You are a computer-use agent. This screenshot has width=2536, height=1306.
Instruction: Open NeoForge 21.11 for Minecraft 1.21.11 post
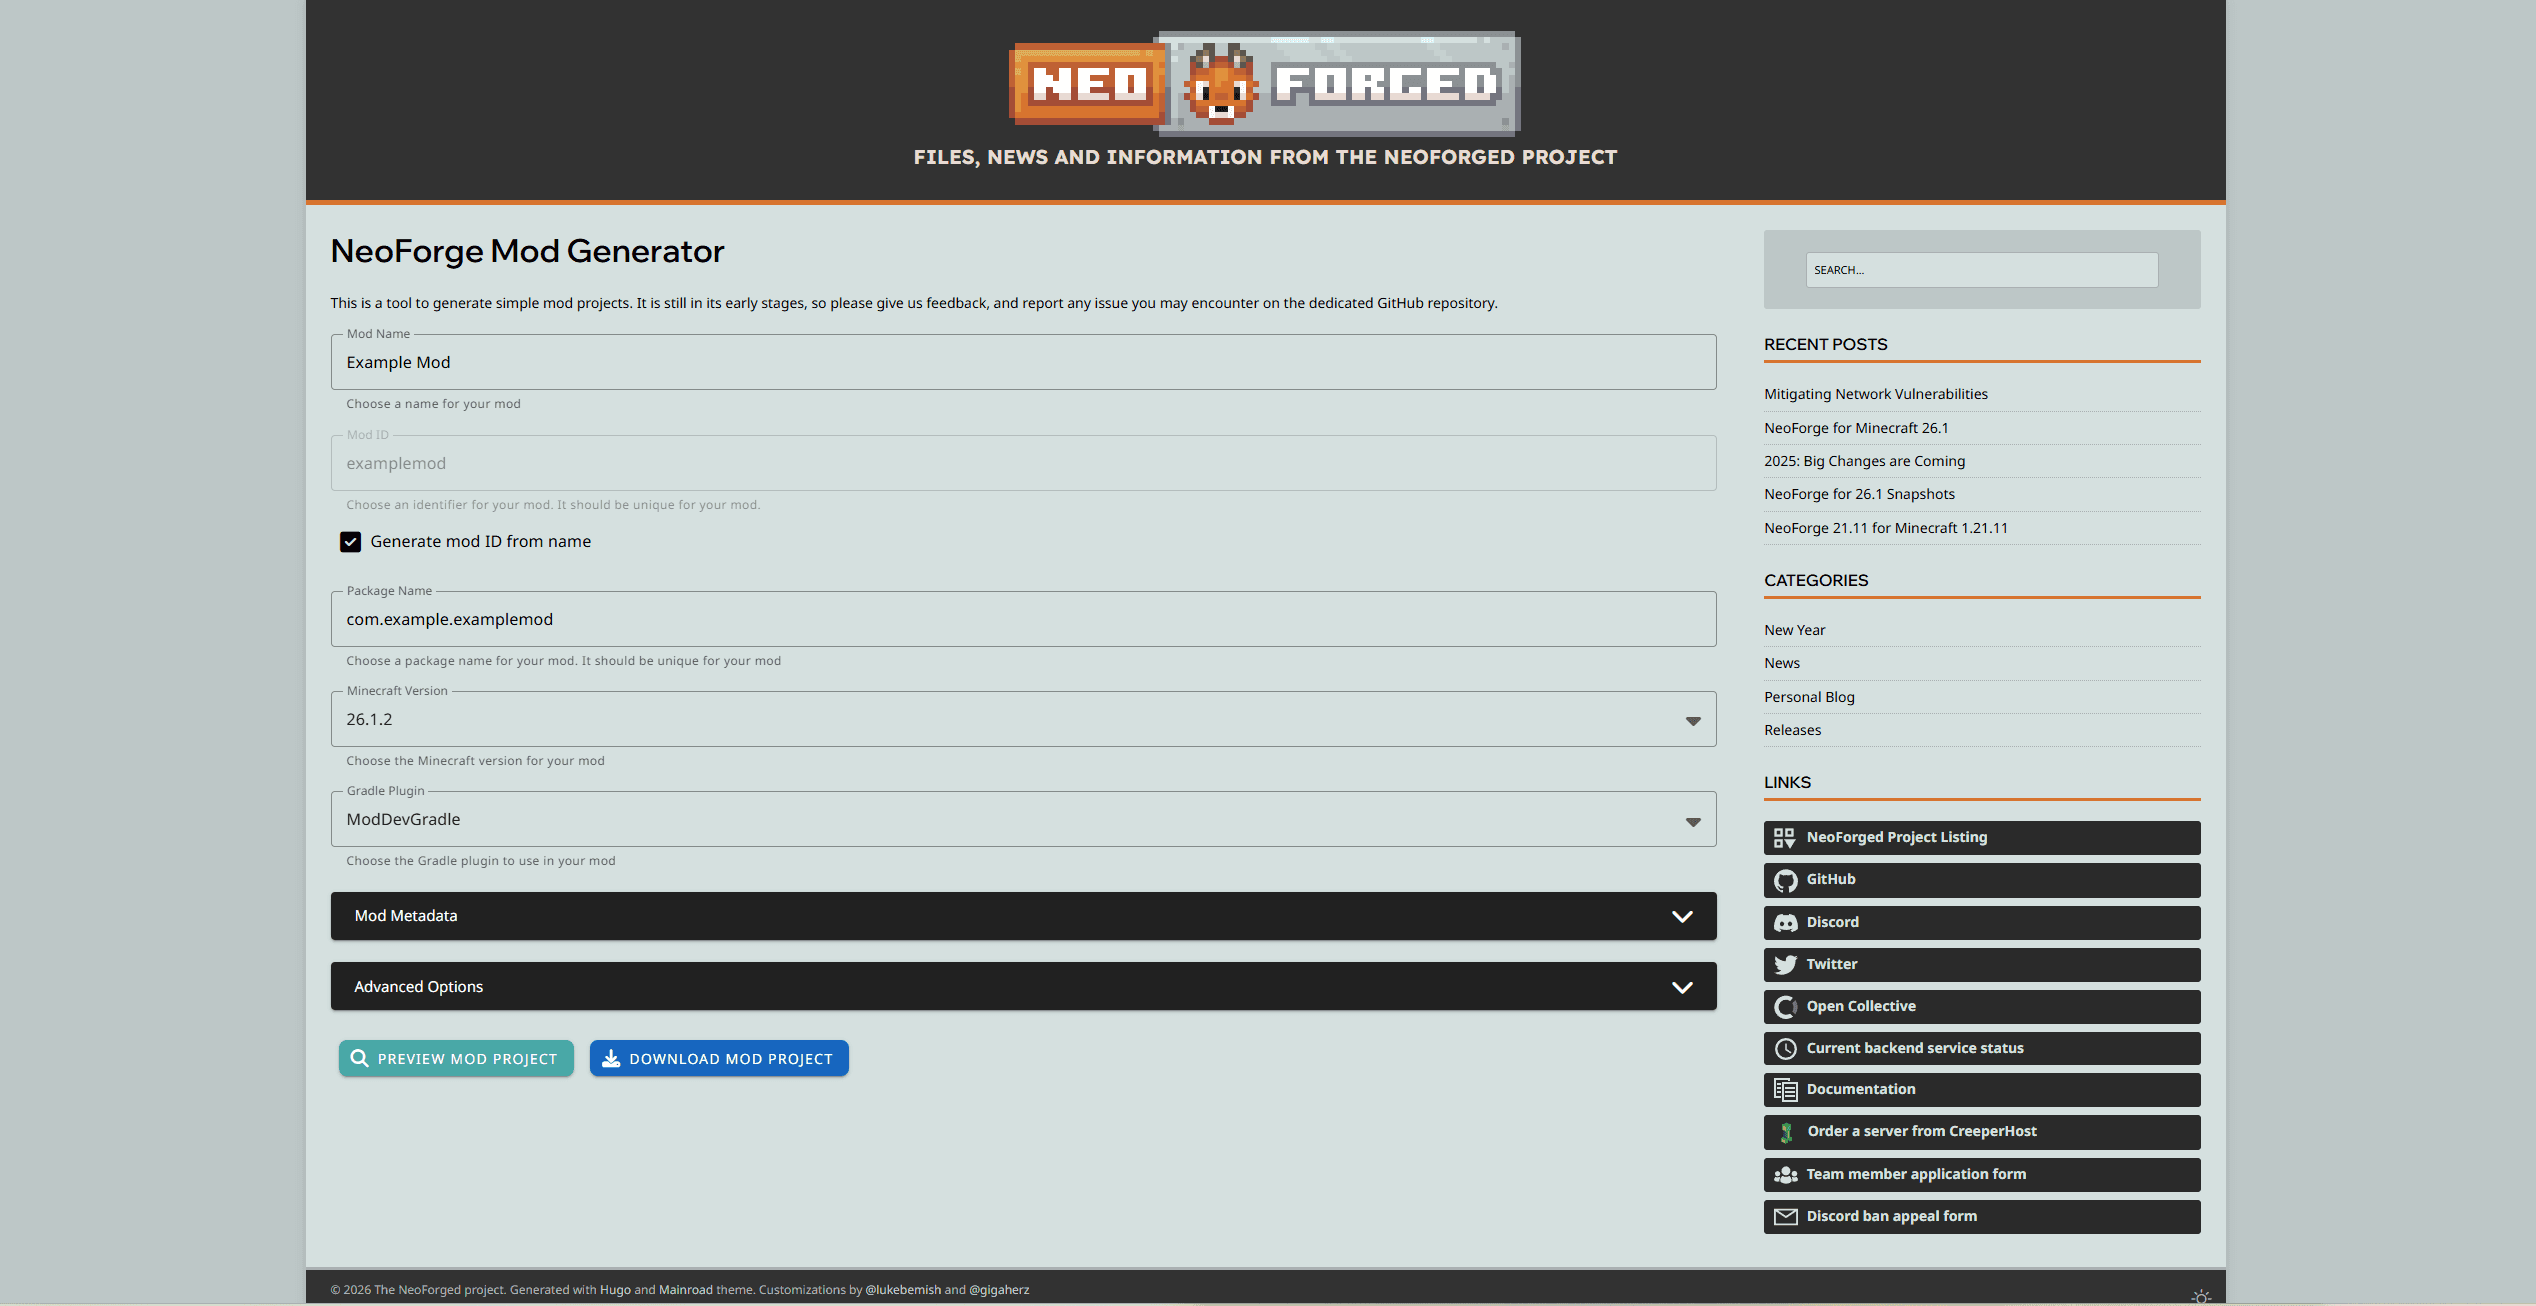point(1885,528)
